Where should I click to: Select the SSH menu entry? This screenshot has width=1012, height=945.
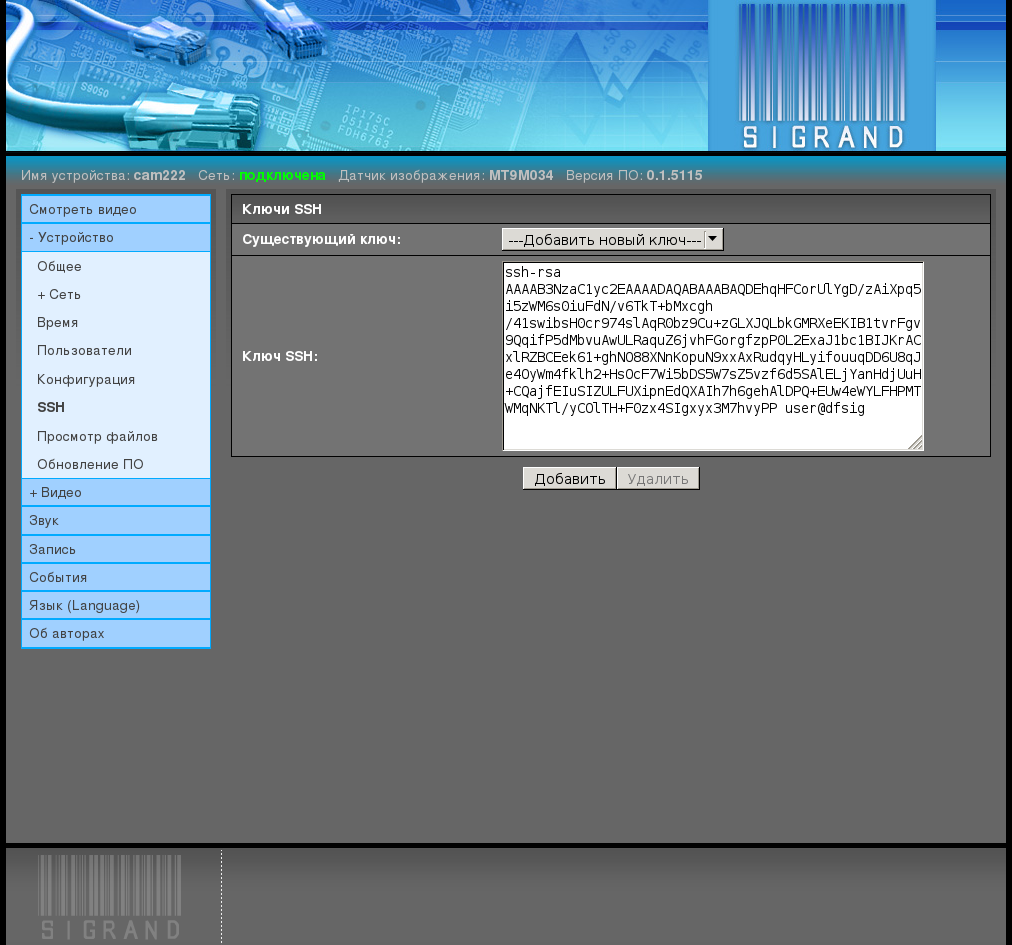(x=51, y=407)
